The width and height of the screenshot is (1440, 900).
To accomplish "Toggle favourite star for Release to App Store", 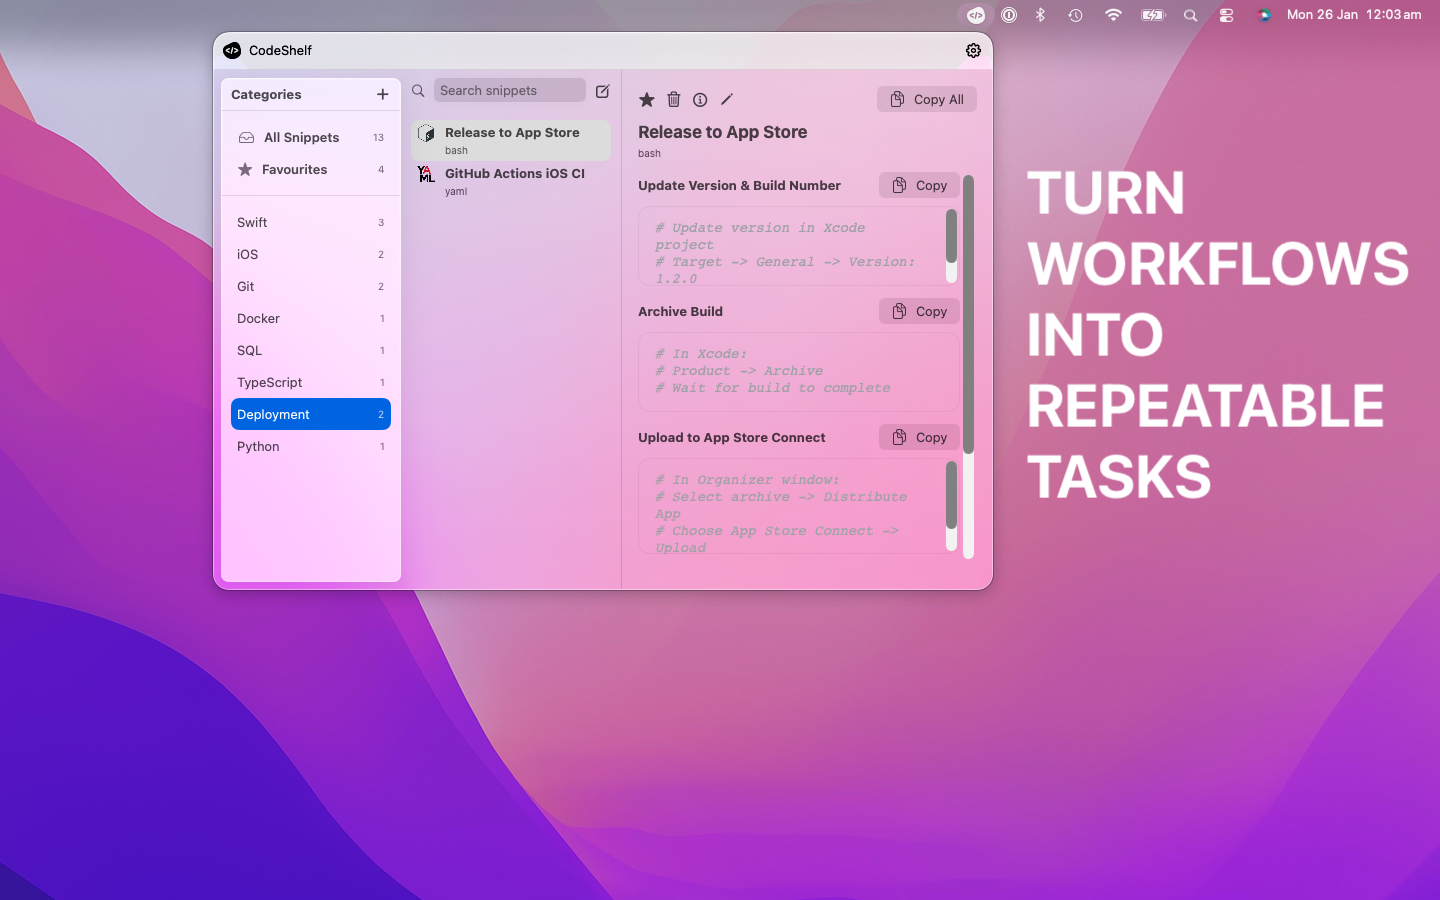I will coord(646,99).
